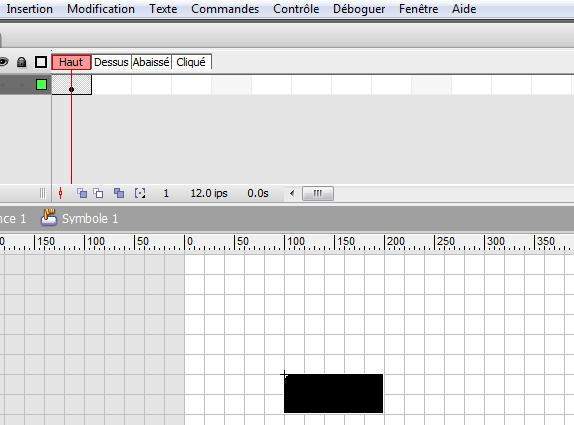
Task: Click the timeline scrollbar left arrow
Action: point(292,193)
